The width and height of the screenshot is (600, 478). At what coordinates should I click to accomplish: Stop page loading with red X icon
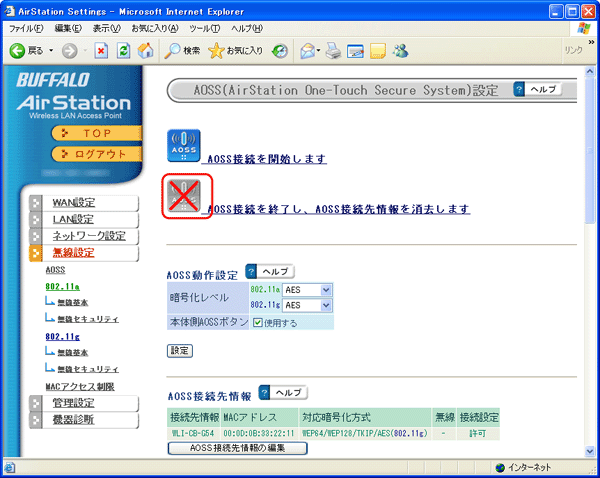101,51
